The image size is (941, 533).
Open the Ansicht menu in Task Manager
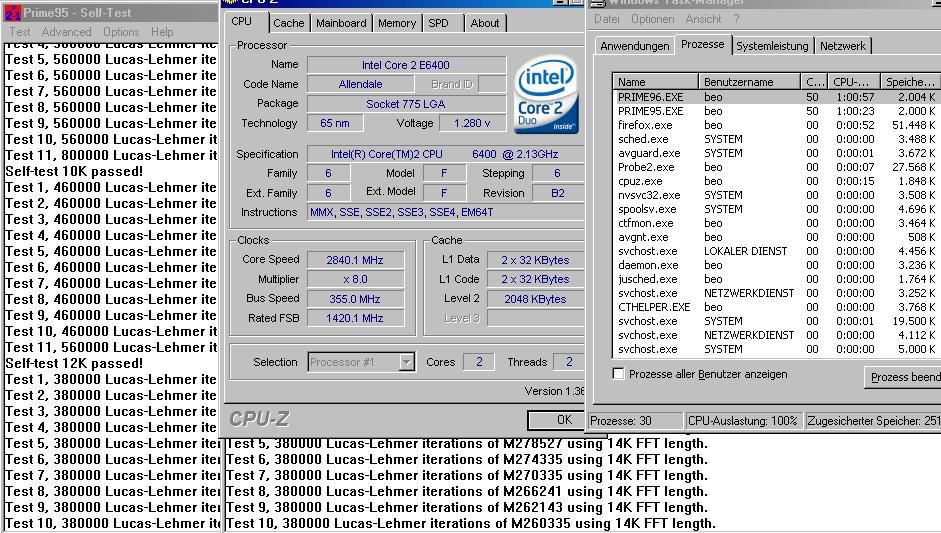[703, 19]
